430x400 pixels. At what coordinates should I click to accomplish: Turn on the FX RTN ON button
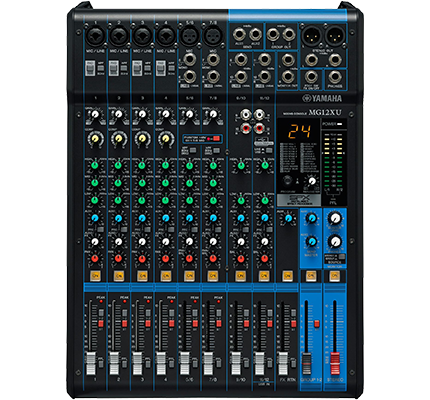(x=288, y=276)
